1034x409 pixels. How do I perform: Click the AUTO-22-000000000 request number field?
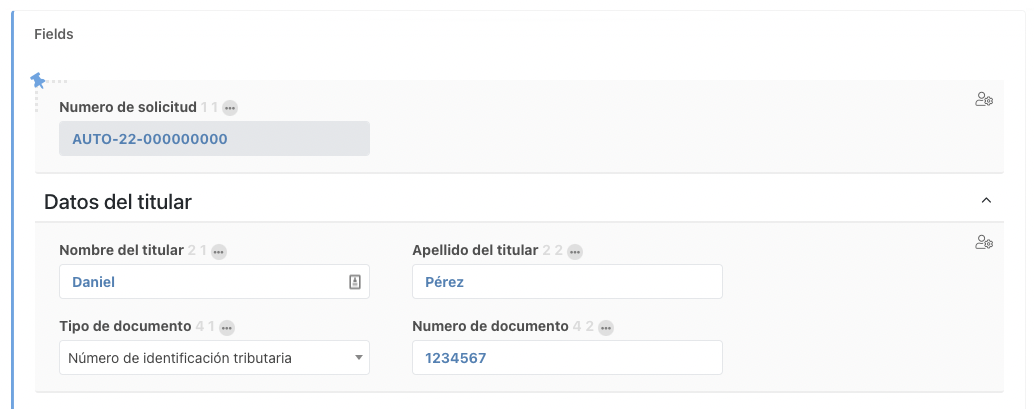[214, 139]
